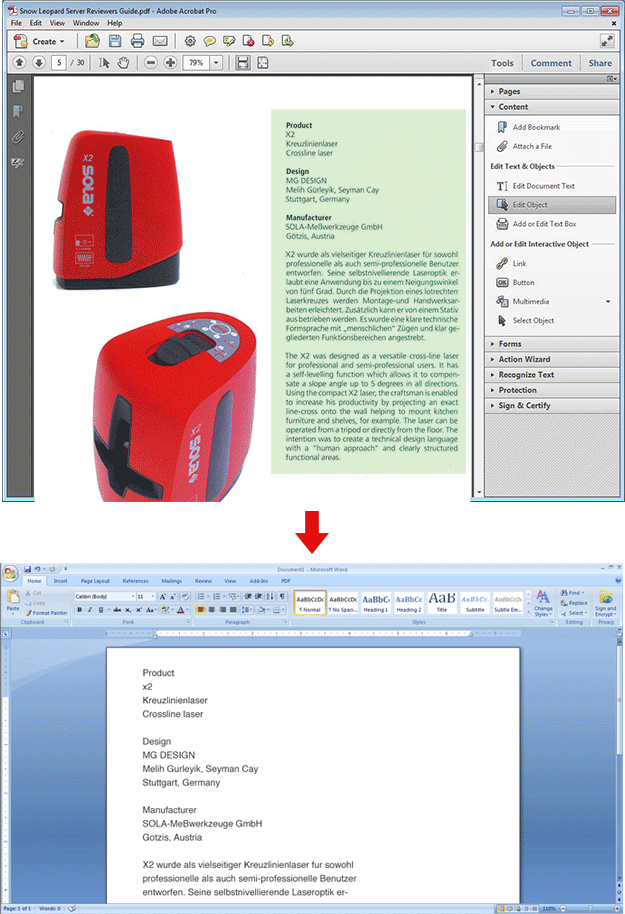Screen dimensions: 625x914
Task: Apply Heading 1 style in Word
Action: (376, 603)
